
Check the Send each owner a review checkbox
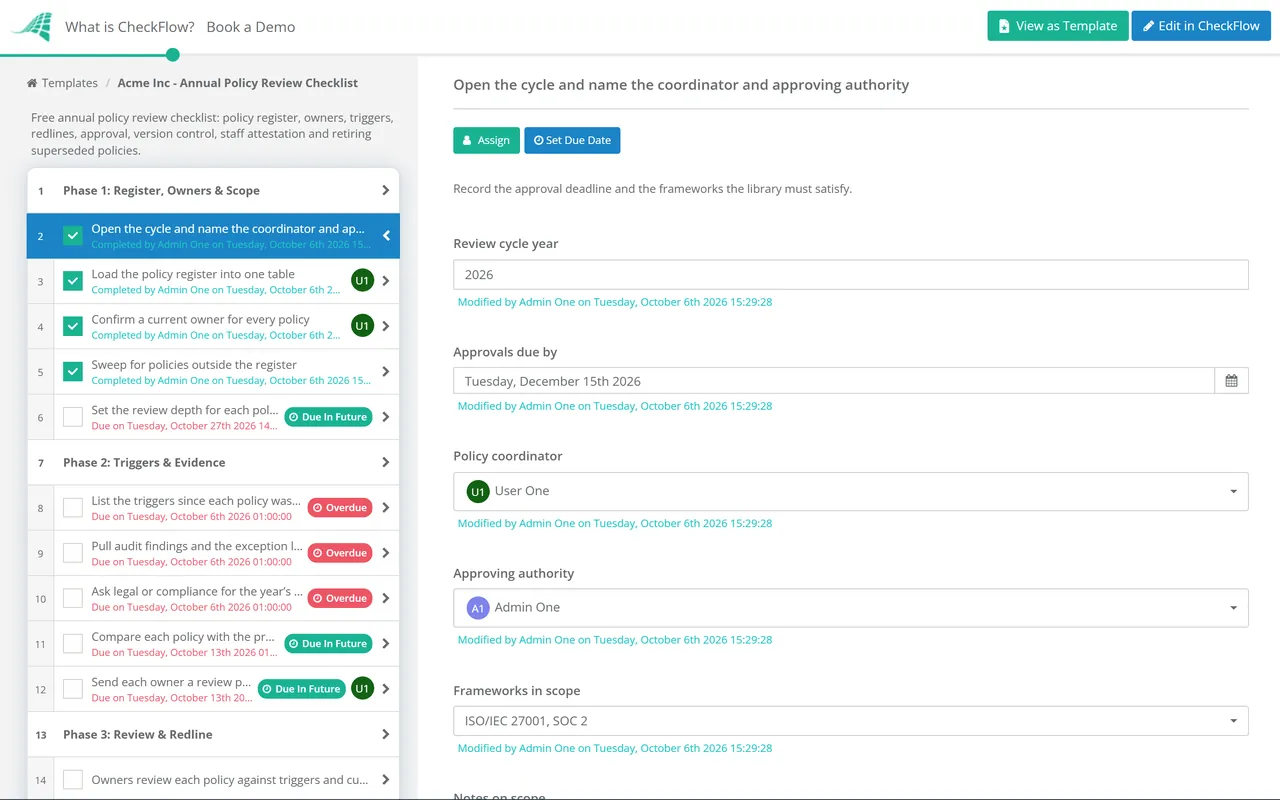pyautogui.click(x=73, y=689)
